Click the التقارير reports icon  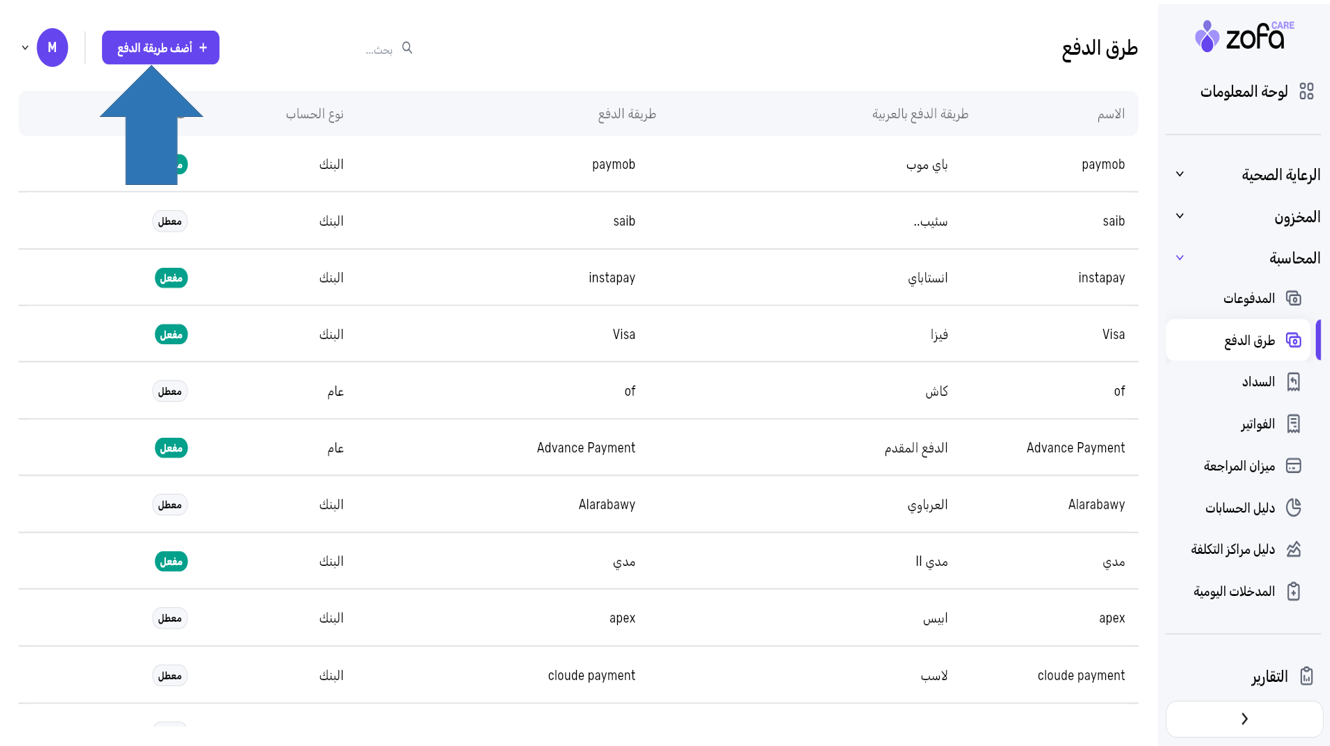(x=1306, y=677)
